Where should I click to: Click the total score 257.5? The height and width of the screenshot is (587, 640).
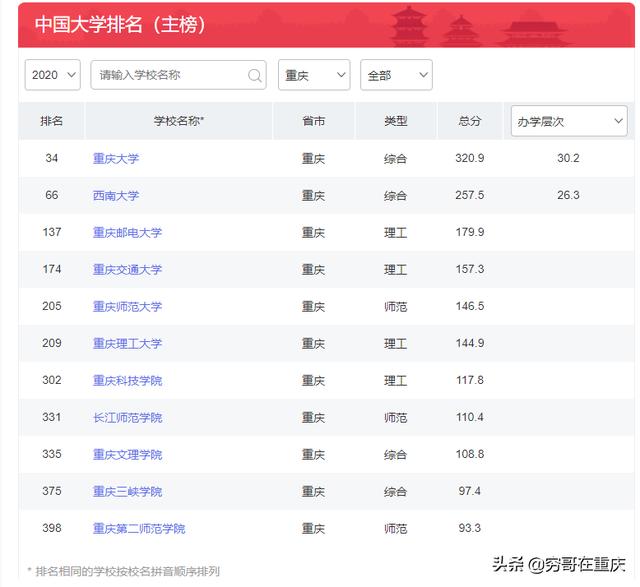click(x=470, y=195)
